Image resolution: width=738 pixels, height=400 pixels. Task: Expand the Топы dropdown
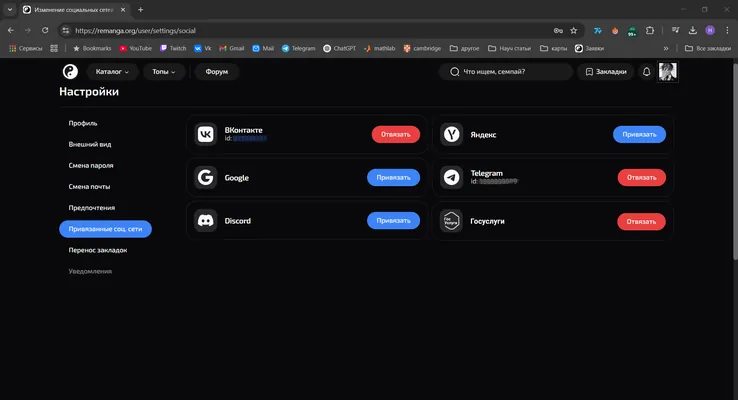pos(164,72)
